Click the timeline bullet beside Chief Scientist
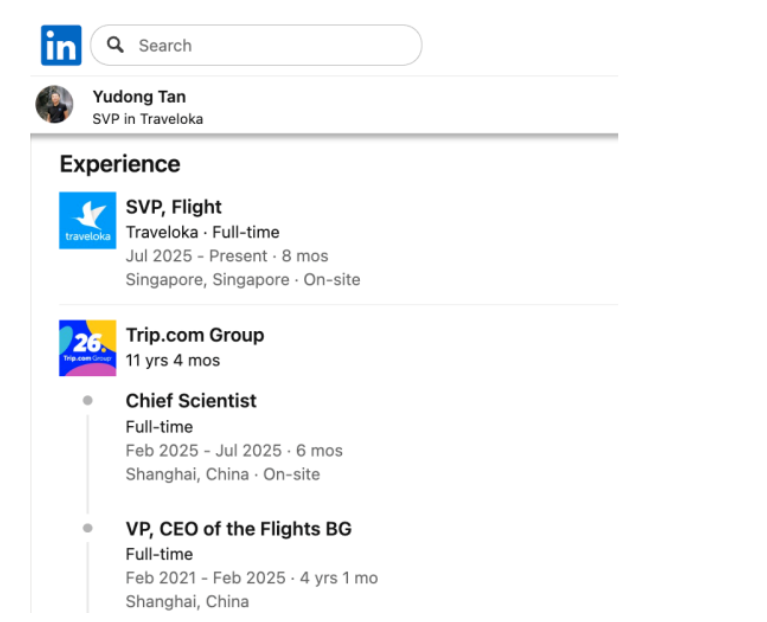The image size is (767, 622). (88, 400)
